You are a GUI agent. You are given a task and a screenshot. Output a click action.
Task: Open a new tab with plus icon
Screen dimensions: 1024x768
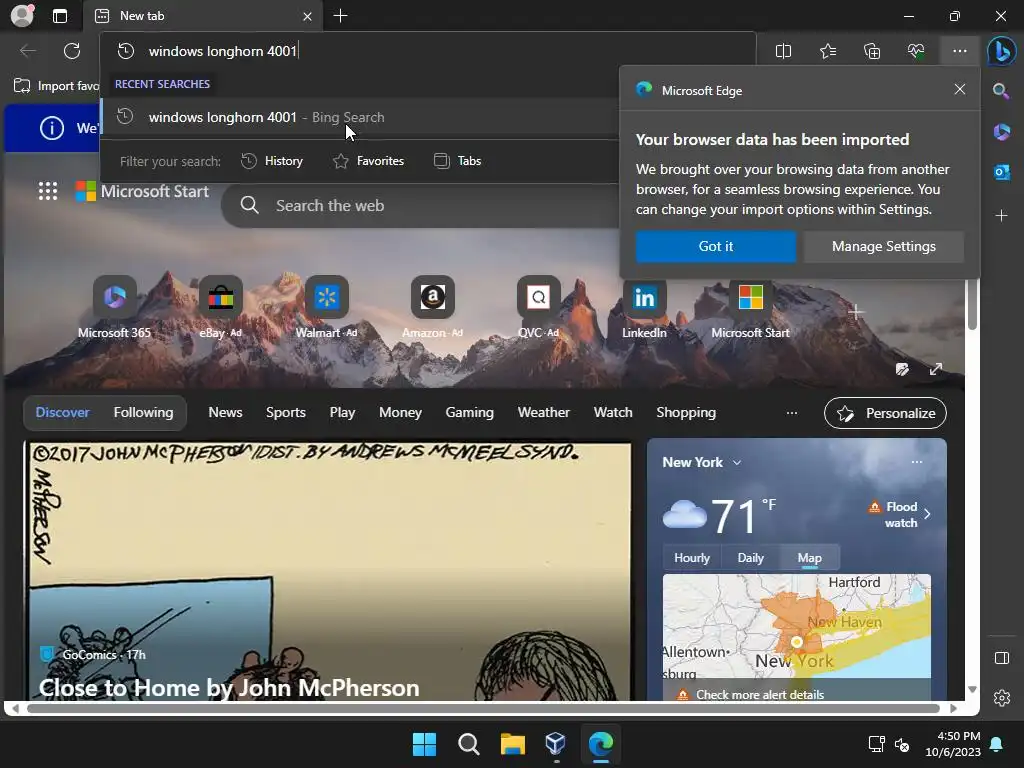point(340,16)
